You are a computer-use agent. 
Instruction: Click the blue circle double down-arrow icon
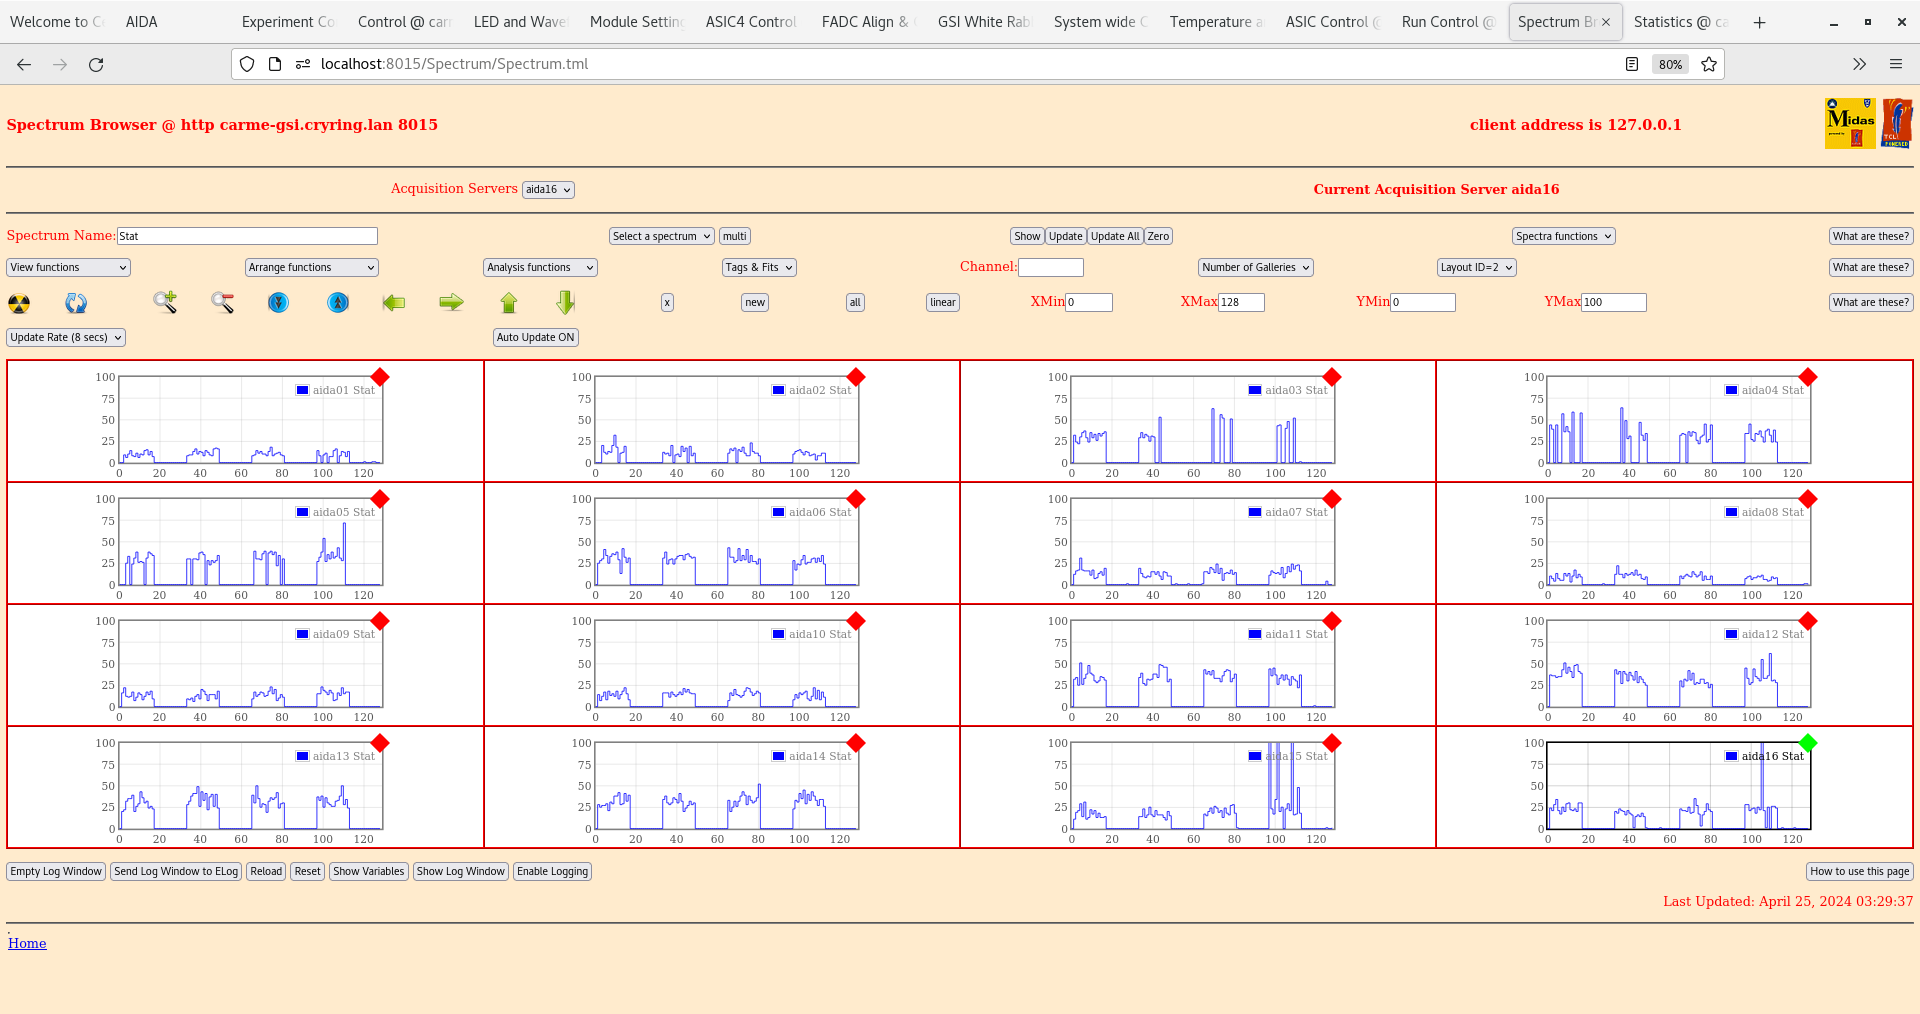tap(279, 302)
